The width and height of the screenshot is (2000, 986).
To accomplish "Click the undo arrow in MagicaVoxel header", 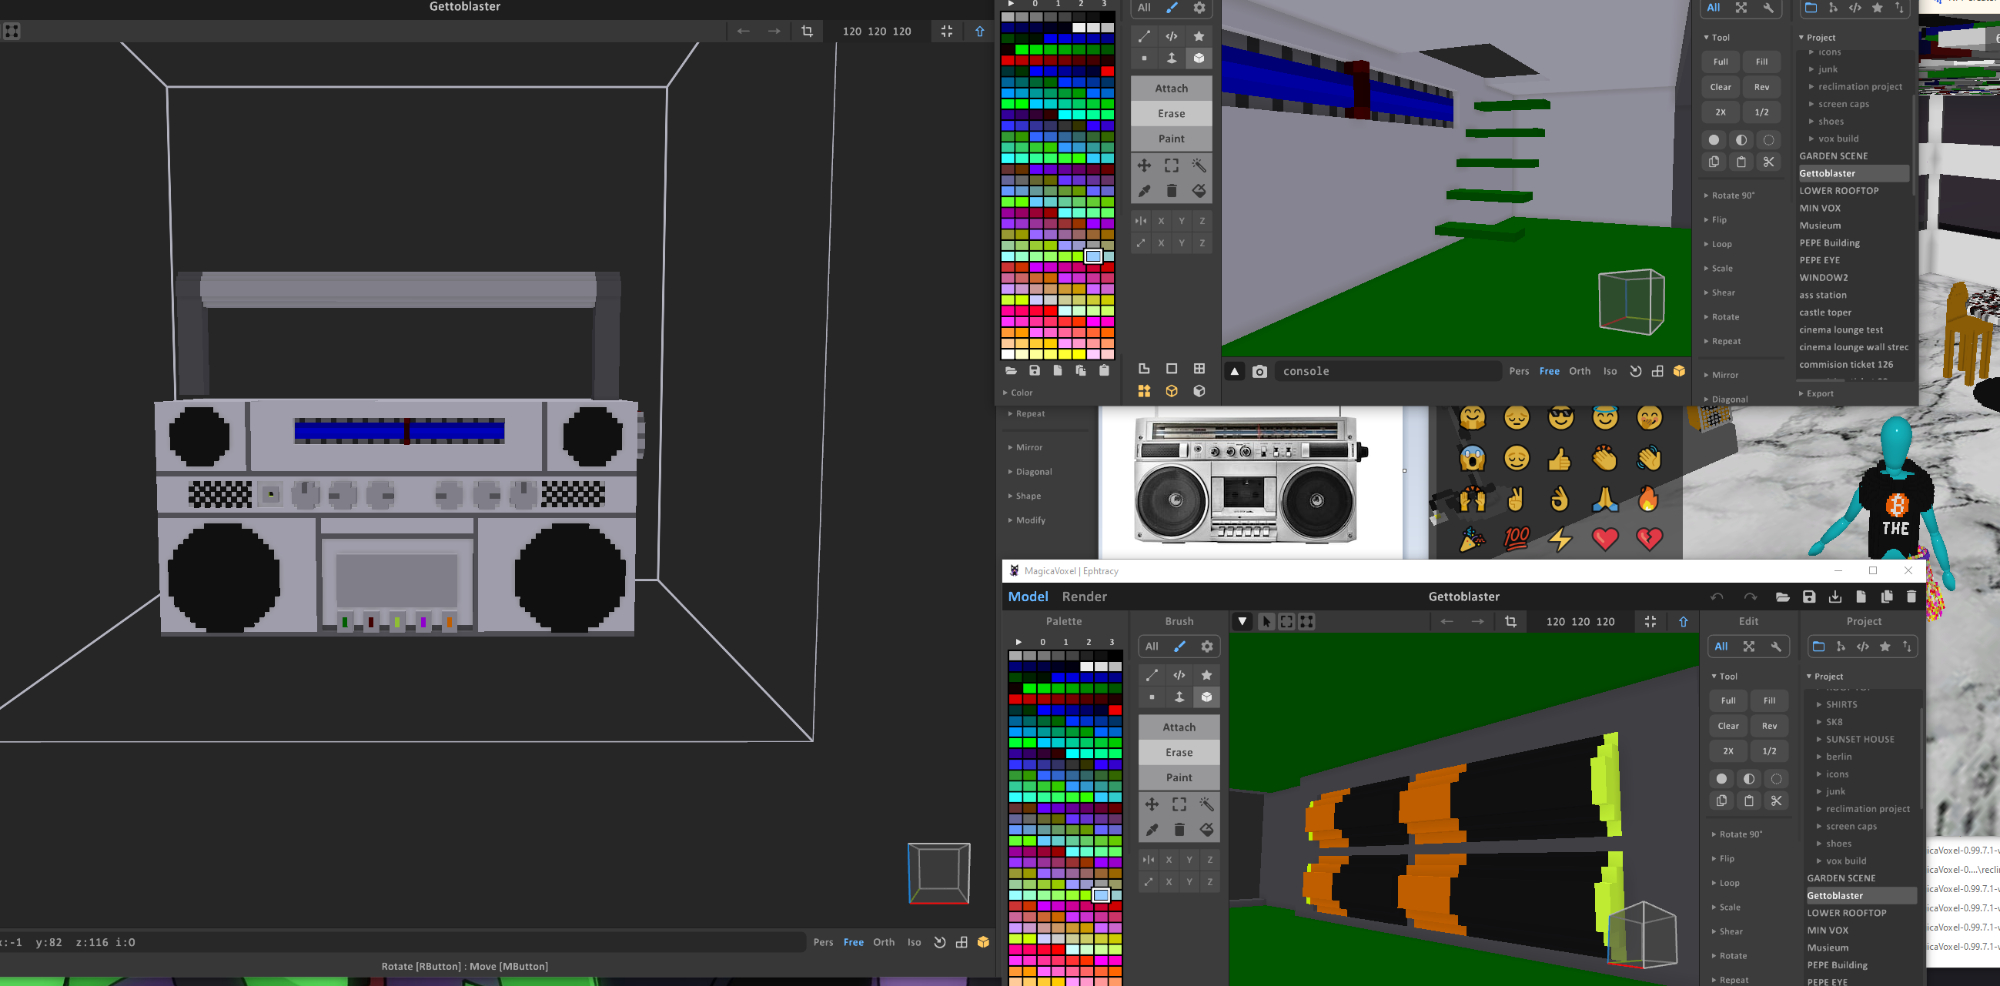I will click(x=1717, y=597).
